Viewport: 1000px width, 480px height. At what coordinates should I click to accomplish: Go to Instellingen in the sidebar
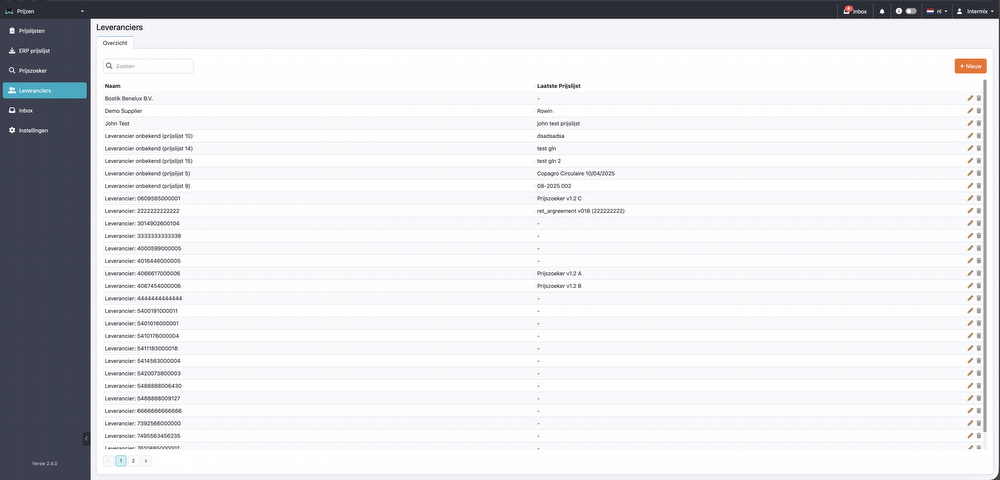click(x=34, y=130)
